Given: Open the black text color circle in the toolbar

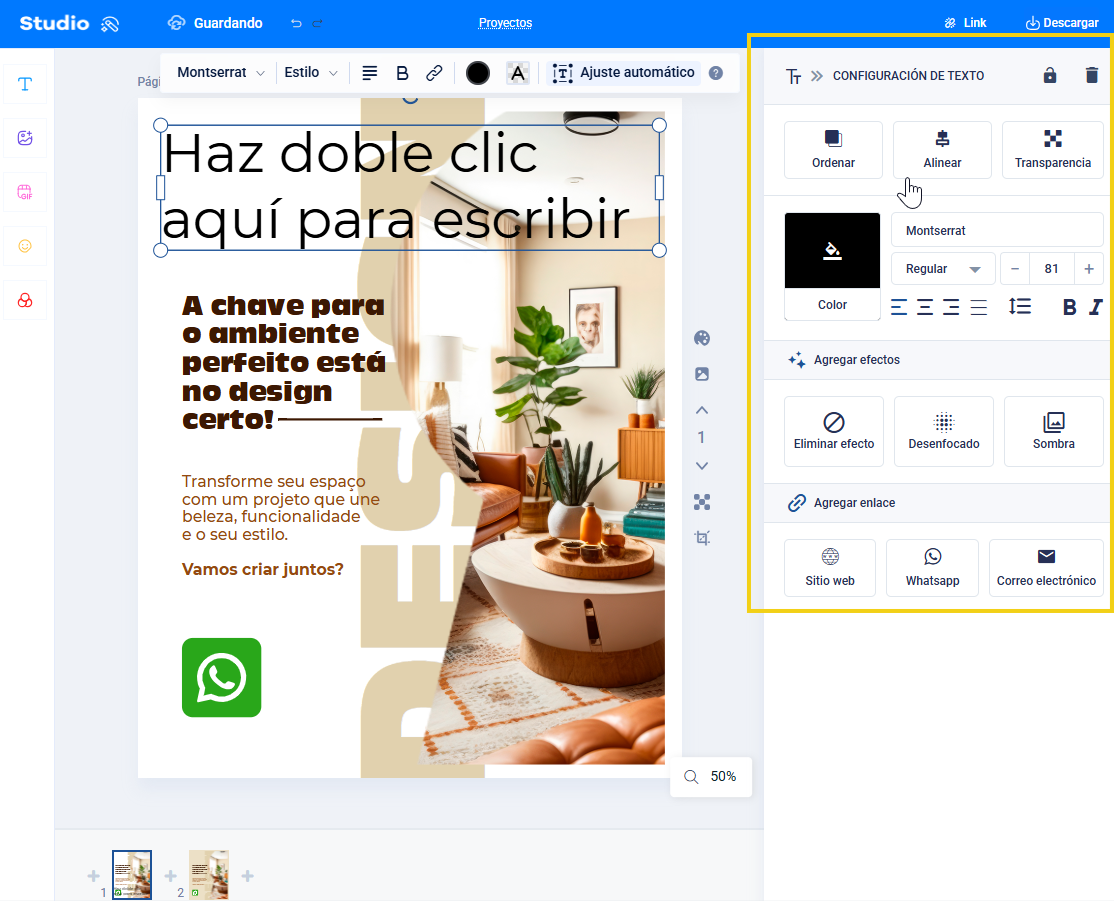Looking at the screenshot, I should coord(477,72).
